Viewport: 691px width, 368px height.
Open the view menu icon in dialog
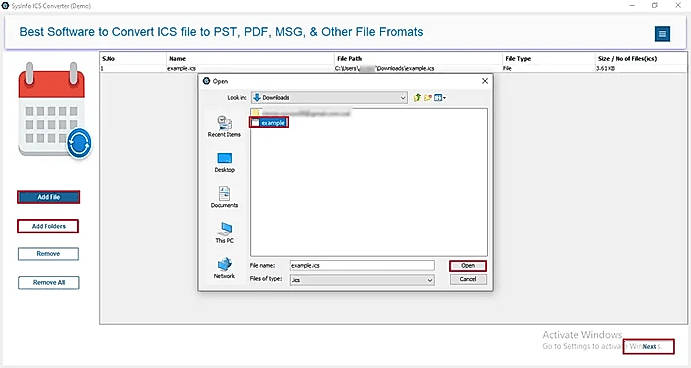click(439, 97)
